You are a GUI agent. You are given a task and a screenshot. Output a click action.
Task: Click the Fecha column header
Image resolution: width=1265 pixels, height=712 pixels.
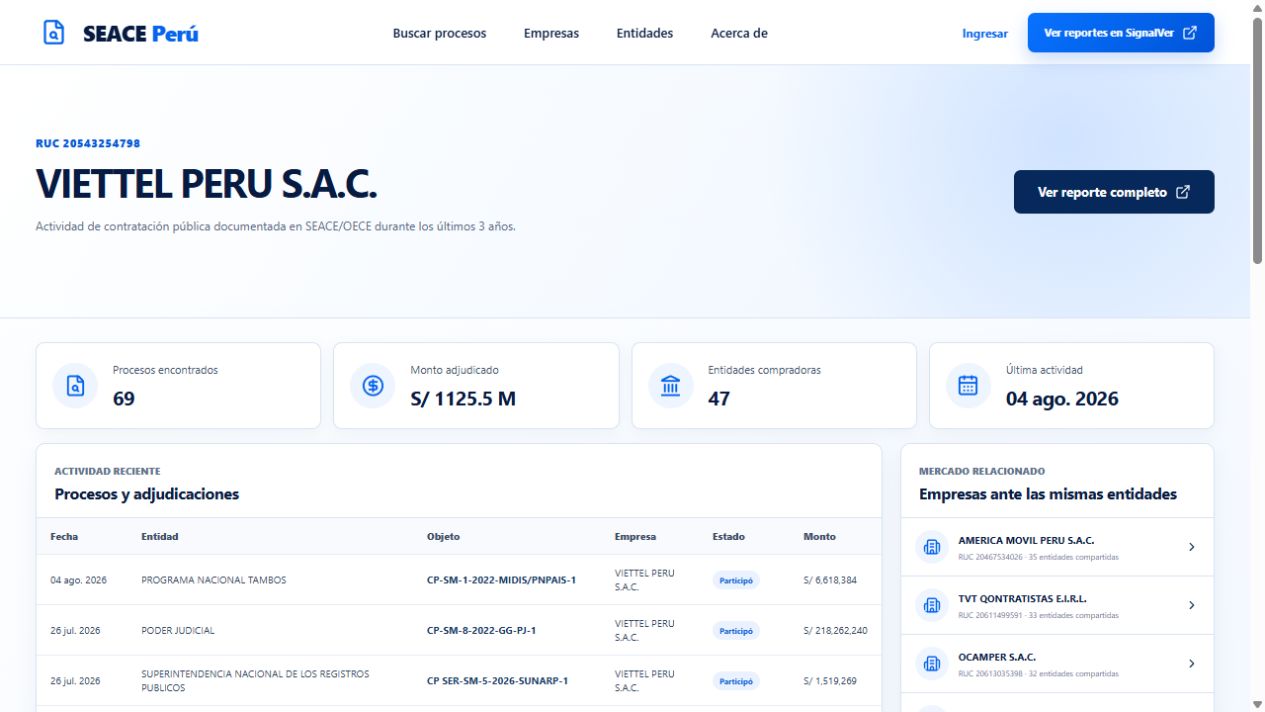tap(64, 537)
